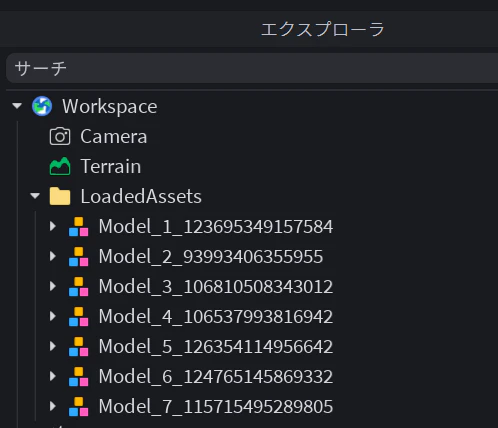The image size is (498, 428).
Task: Select the Camera item
Action: click(x=114, y=136)
